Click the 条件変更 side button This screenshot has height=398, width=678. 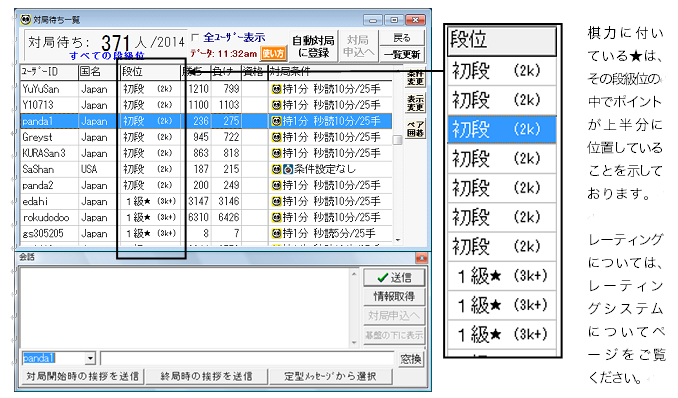pyautogui.click(x=415, y=77)
